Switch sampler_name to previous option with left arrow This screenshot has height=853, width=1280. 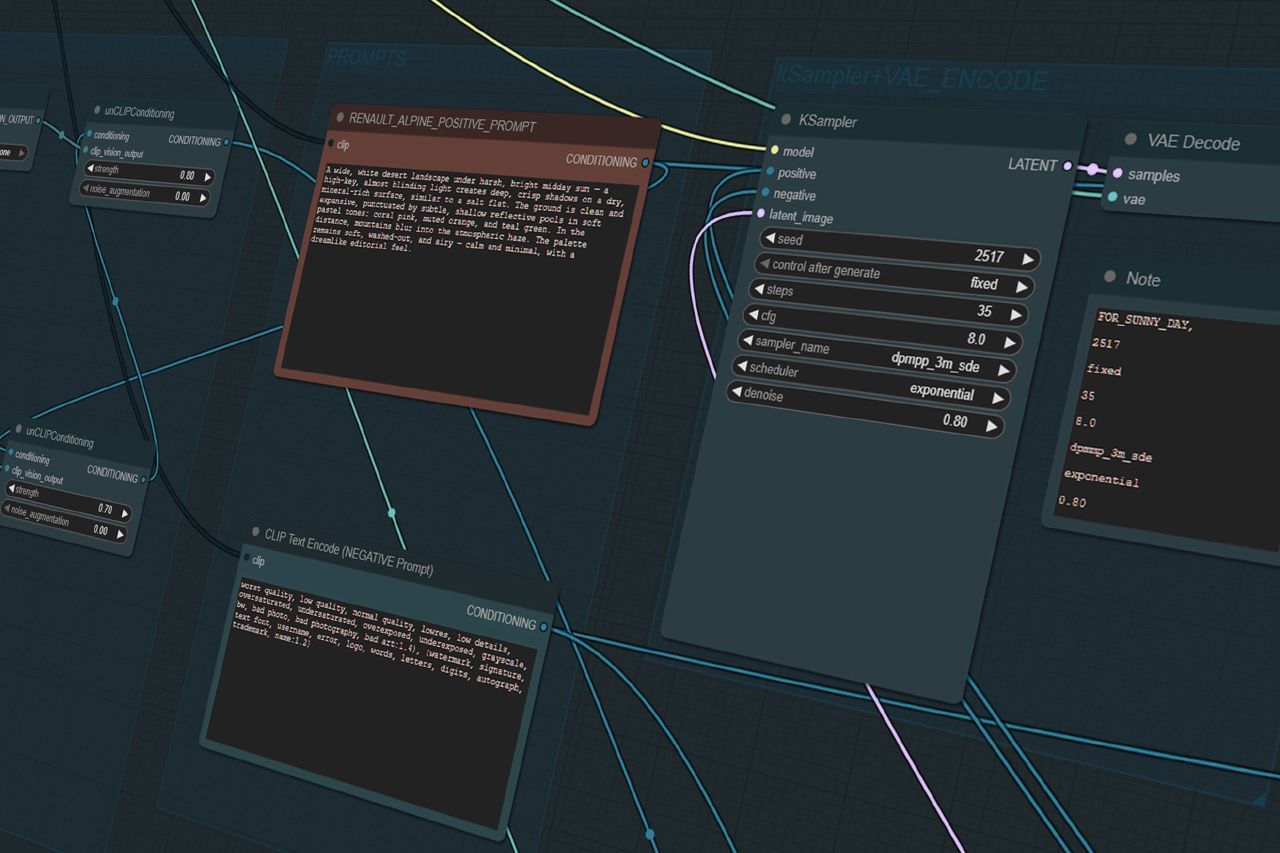pos(747,339)
